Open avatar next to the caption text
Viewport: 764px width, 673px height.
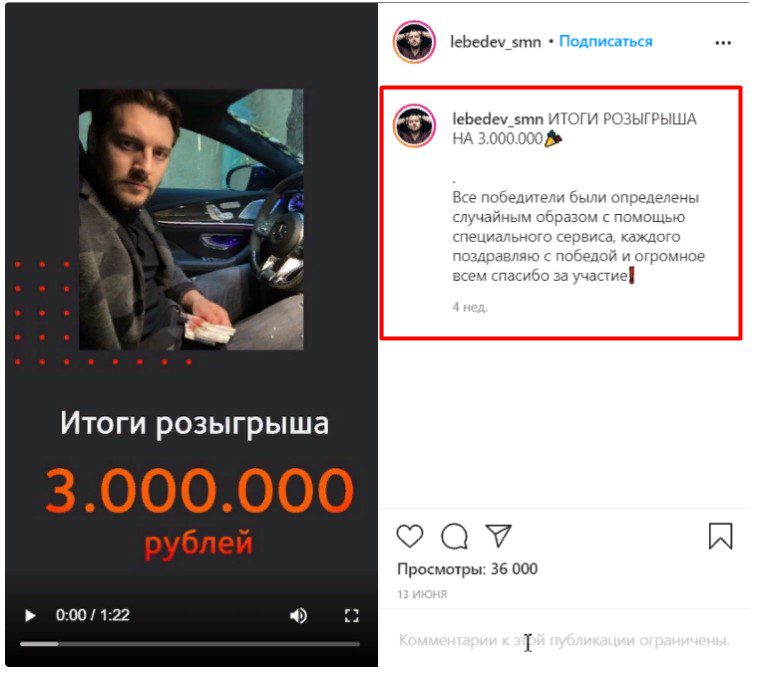[x=414, y=126]
